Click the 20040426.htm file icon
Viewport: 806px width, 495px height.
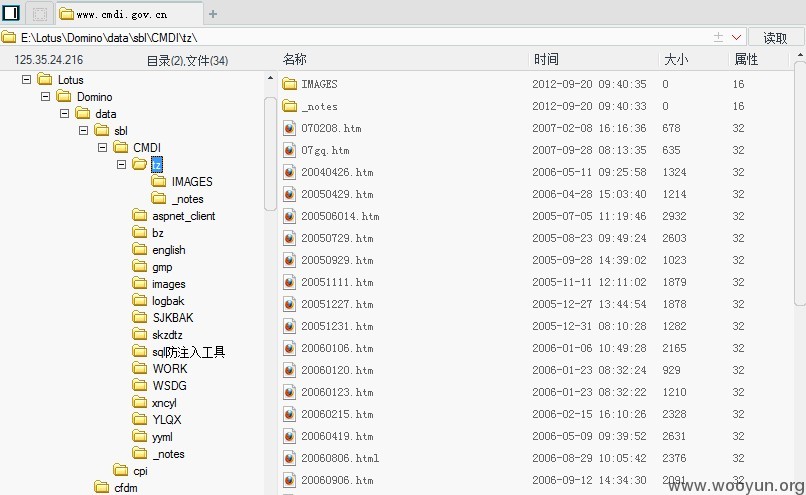pos(289,172)
